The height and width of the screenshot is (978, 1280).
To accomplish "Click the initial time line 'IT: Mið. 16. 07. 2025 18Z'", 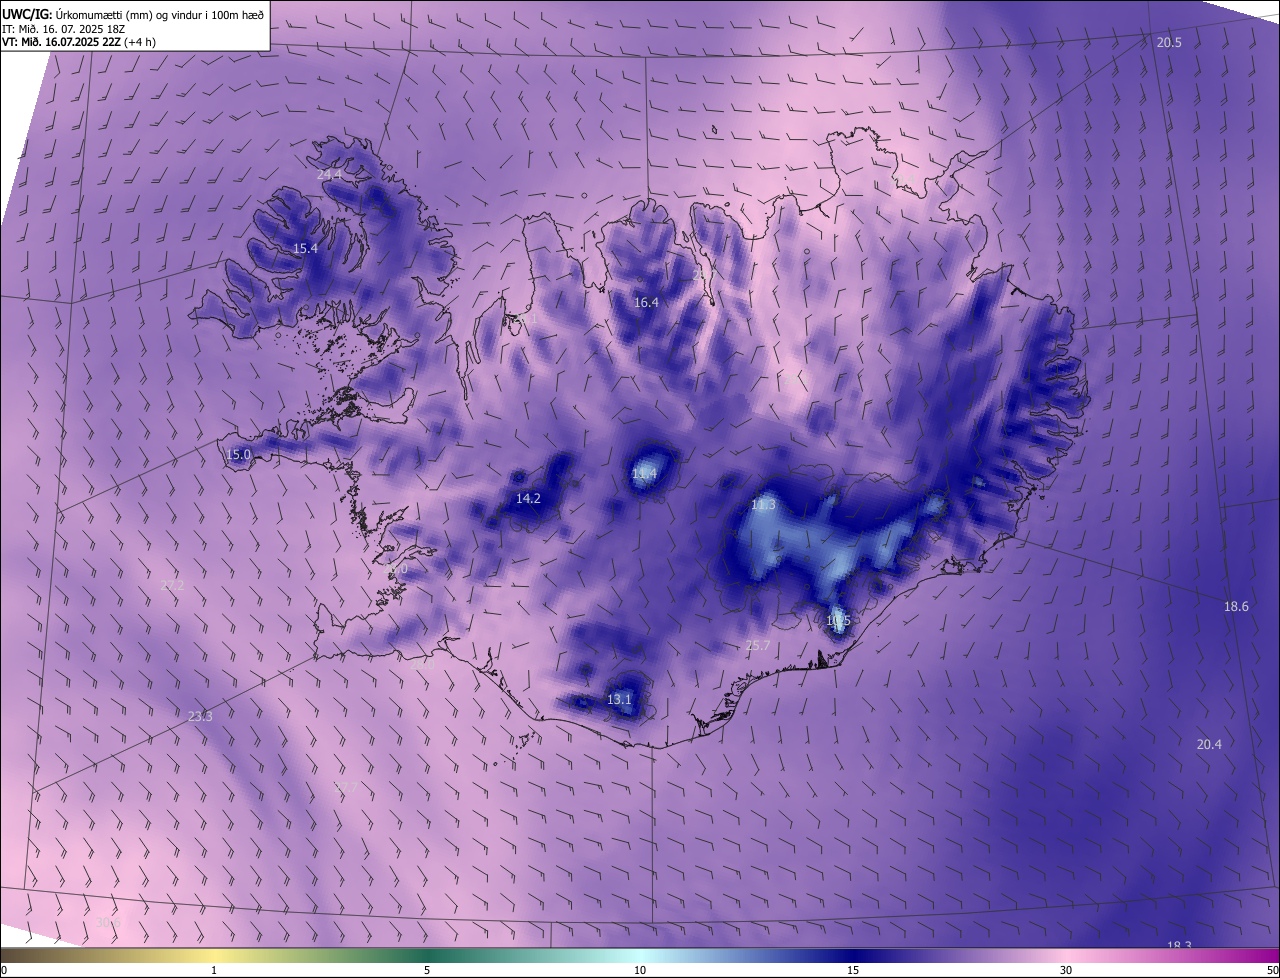I will (63, 28).
